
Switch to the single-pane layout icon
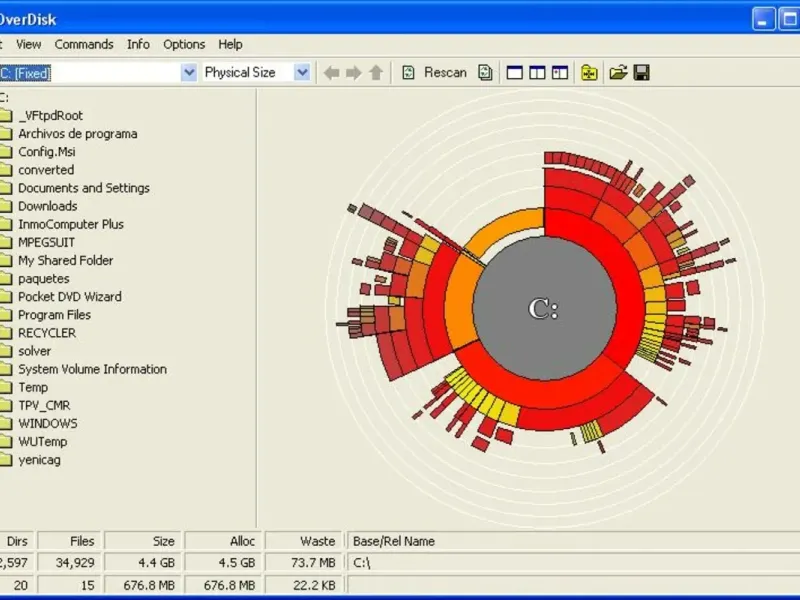(x=515, y=72)
